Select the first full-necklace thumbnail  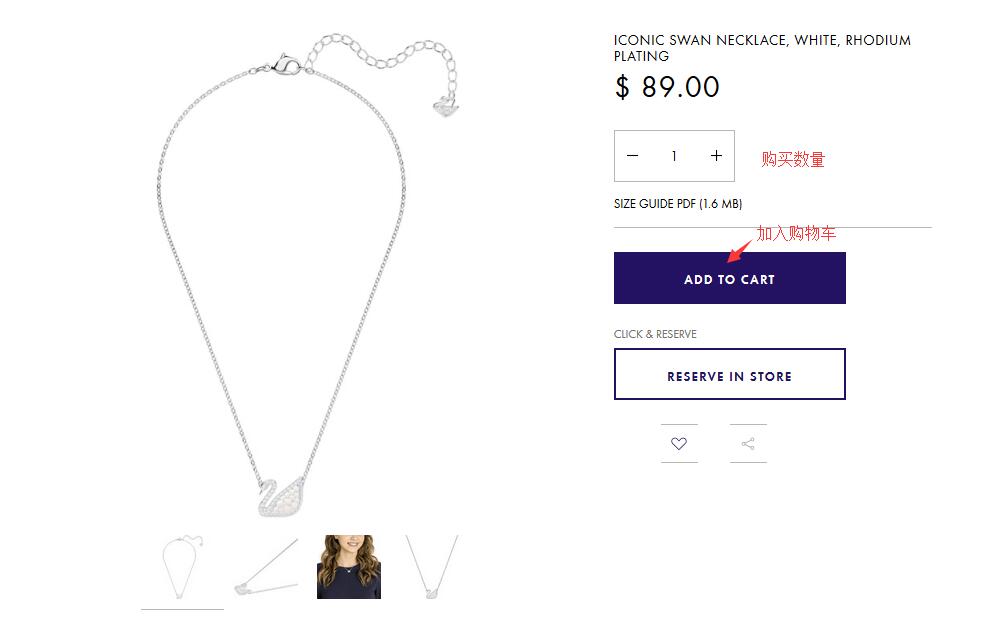pyautogui.click(x=182, y=568)
